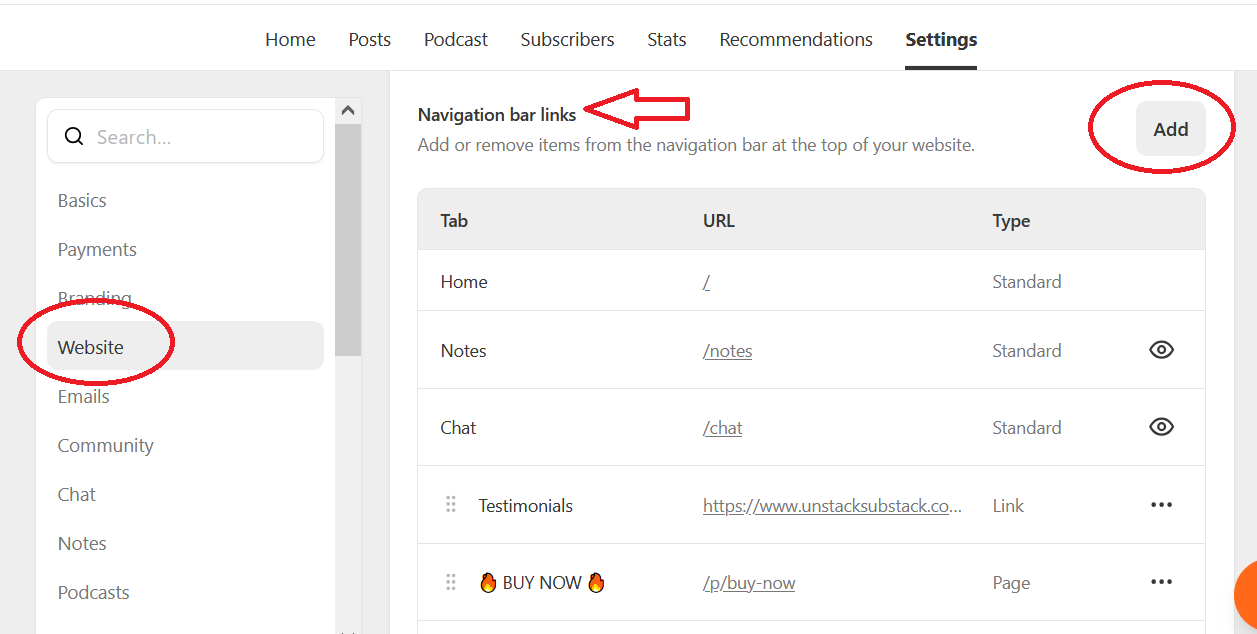This screenshot has width=1257, height=634.
Task: Switch to the Recommendations tab
Action: click(795, 39)
